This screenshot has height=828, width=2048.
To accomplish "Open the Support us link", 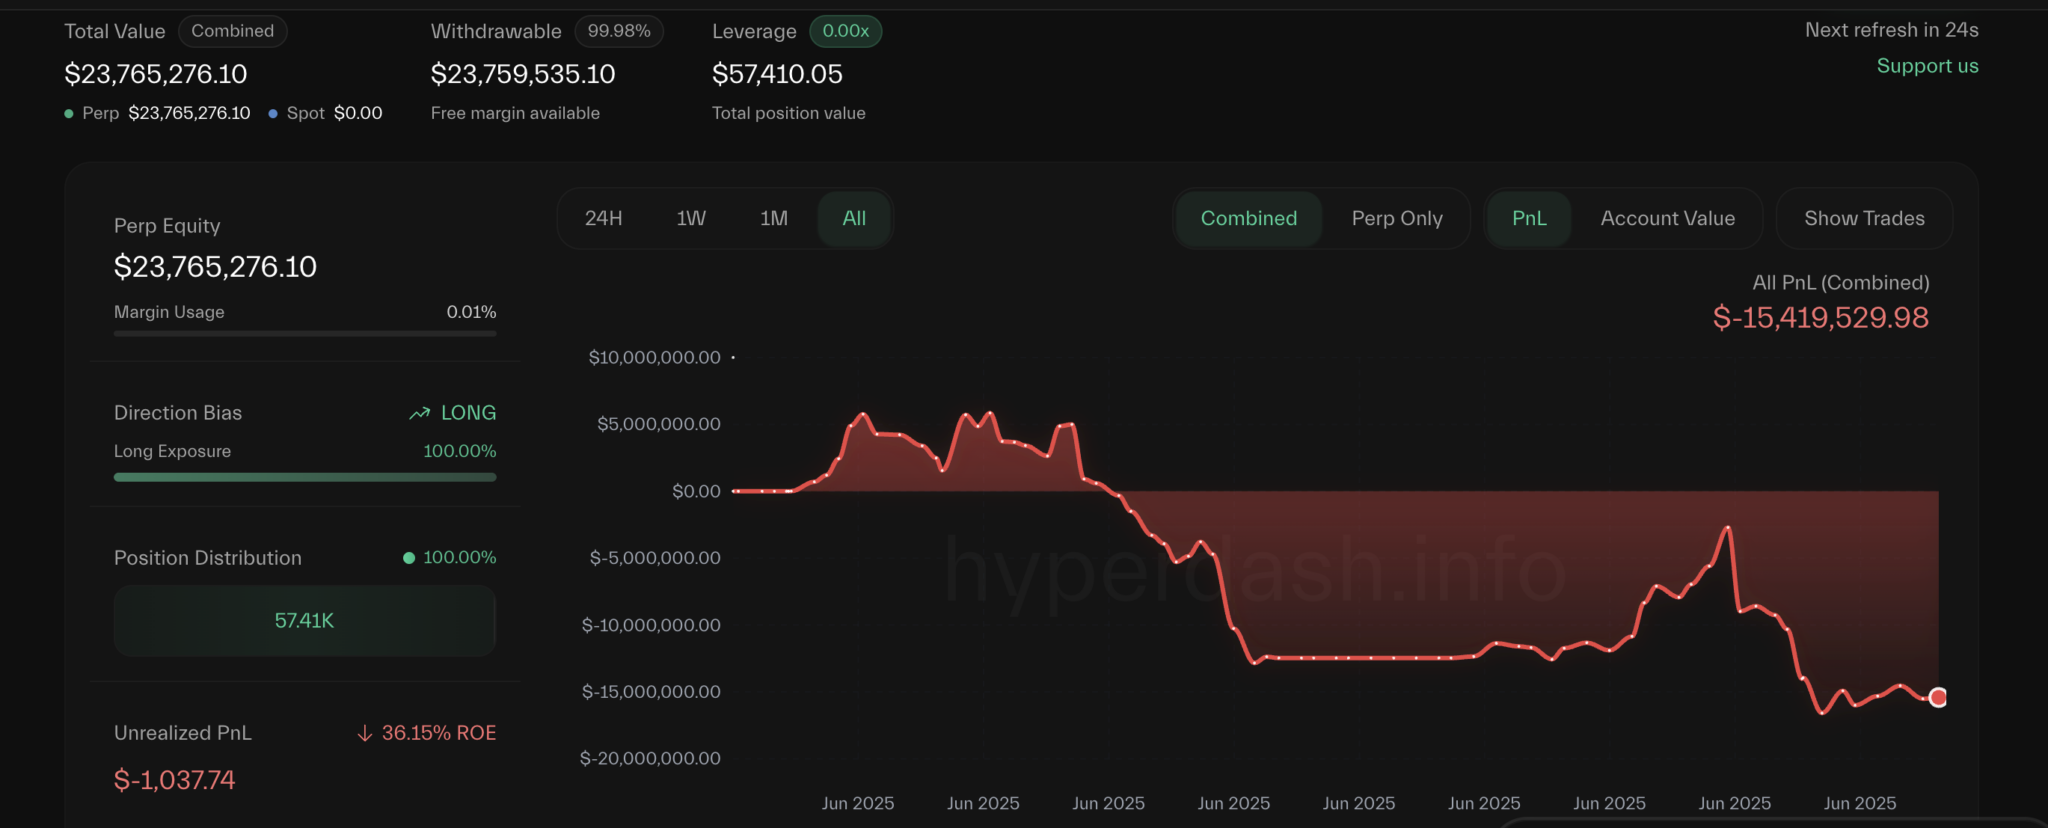I will point(1927,66).
